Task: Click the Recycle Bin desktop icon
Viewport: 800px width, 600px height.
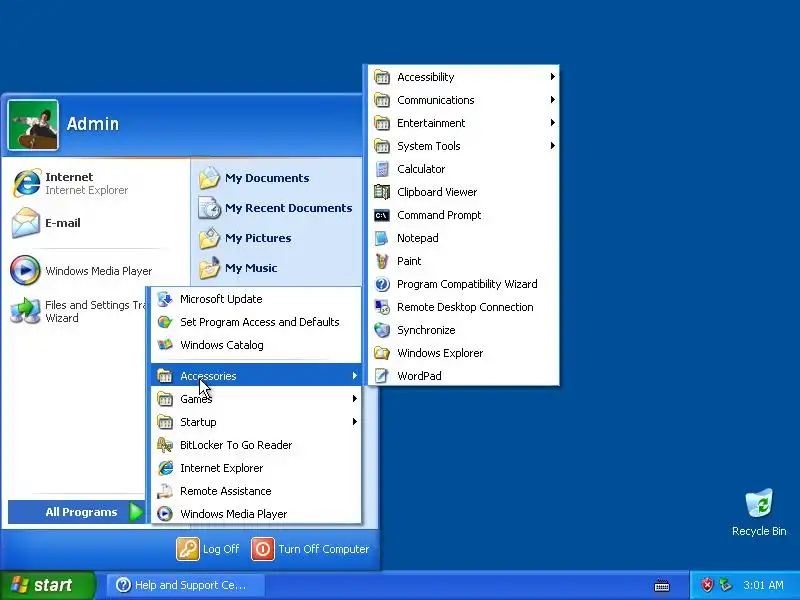Action: (759, 504)
